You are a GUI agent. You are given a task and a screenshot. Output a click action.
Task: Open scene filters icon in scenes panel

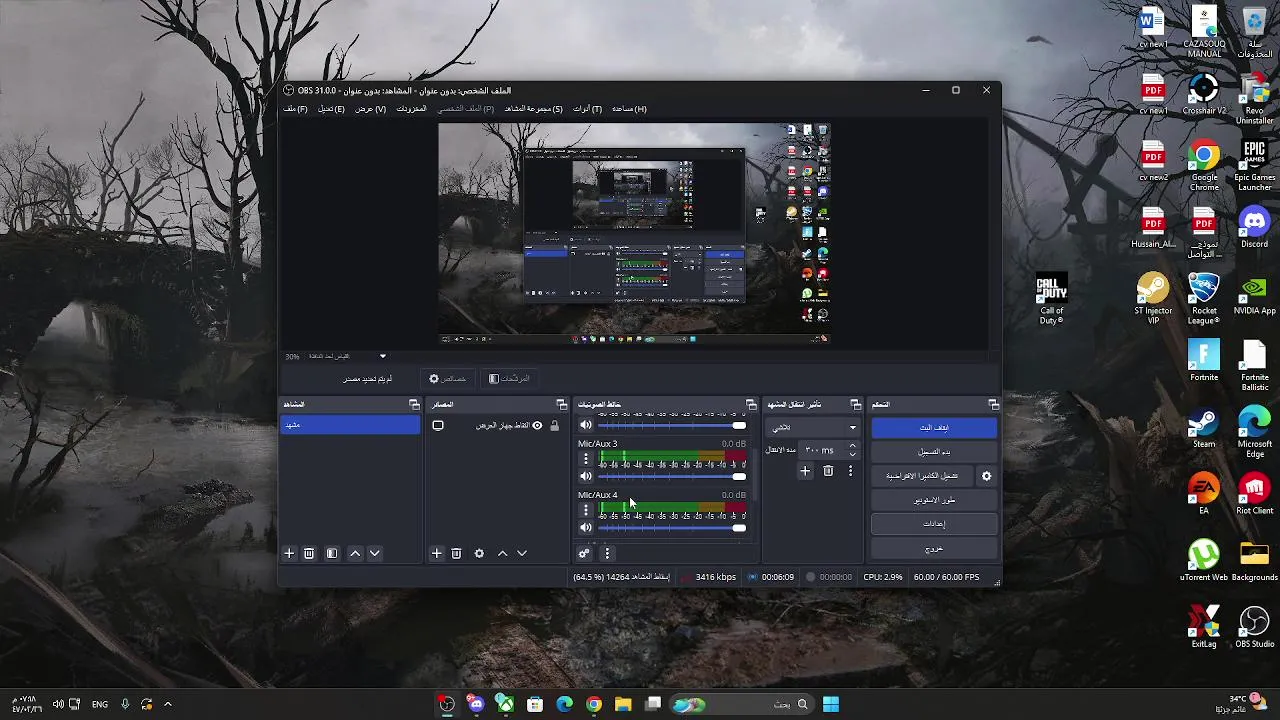point(332,553)
